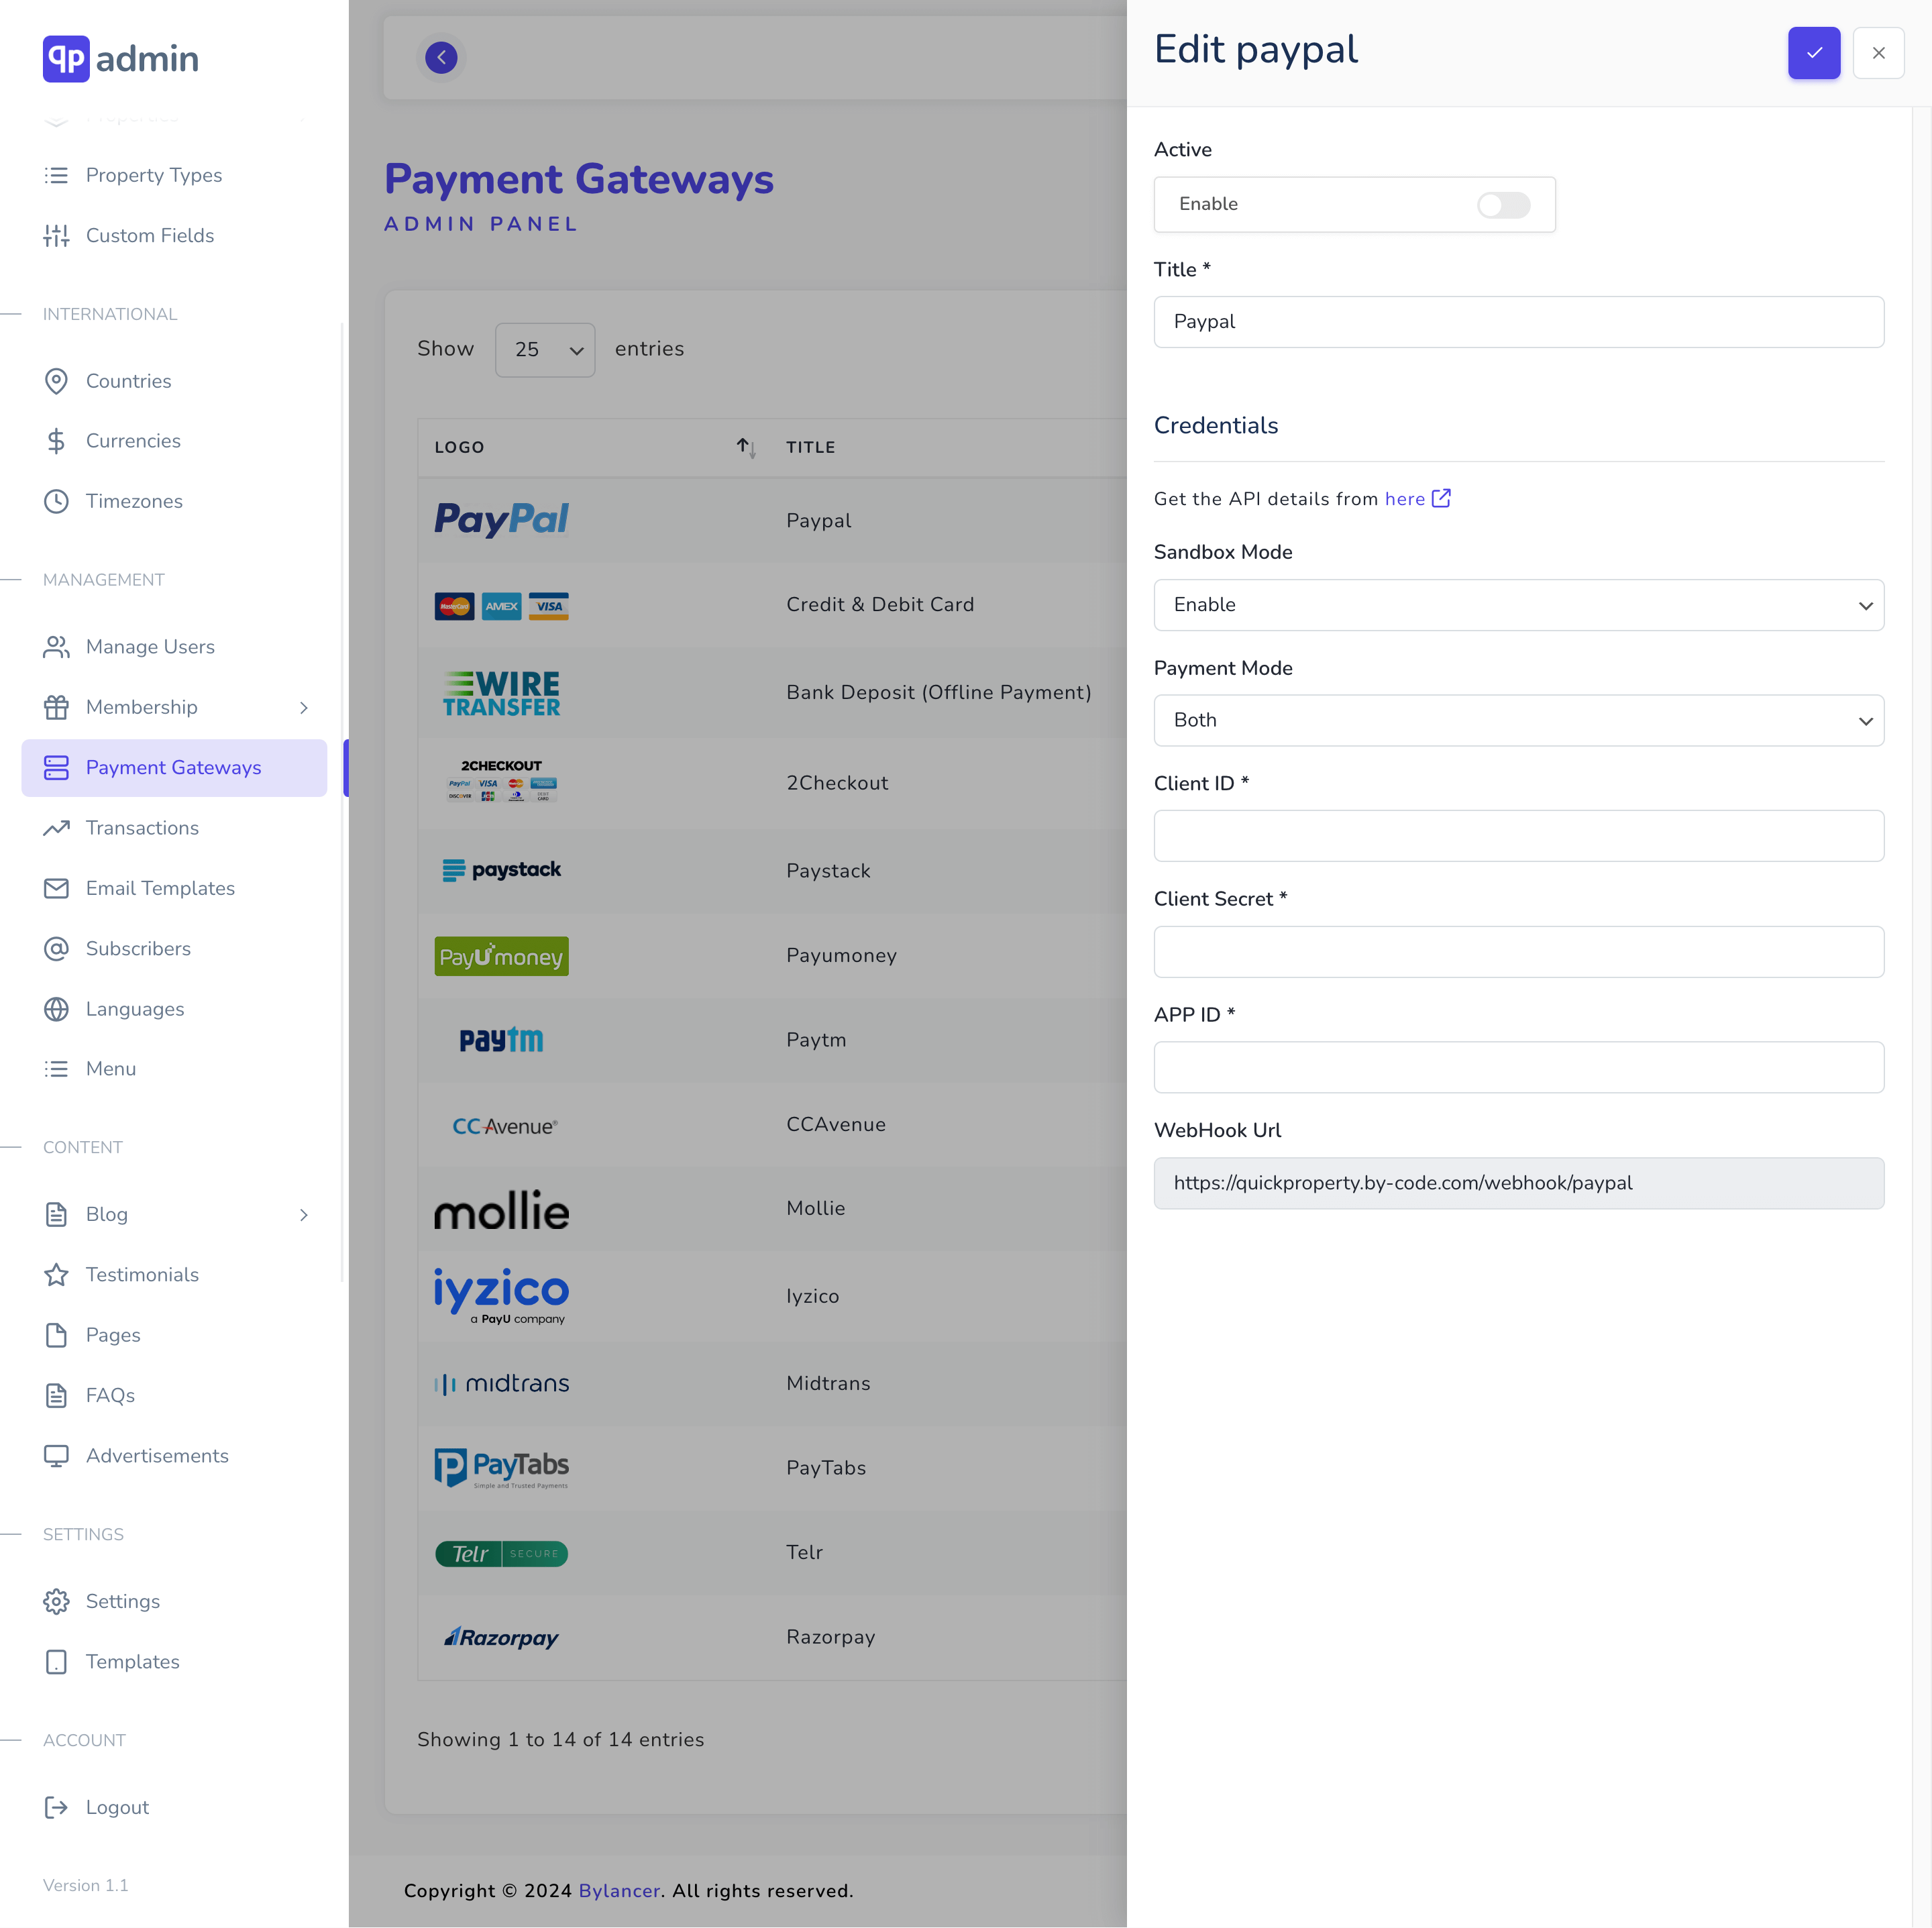This screenshot has height=1928, width=1932.
Task: Click the Membership gift icon
Action: (x=56, y=707)
